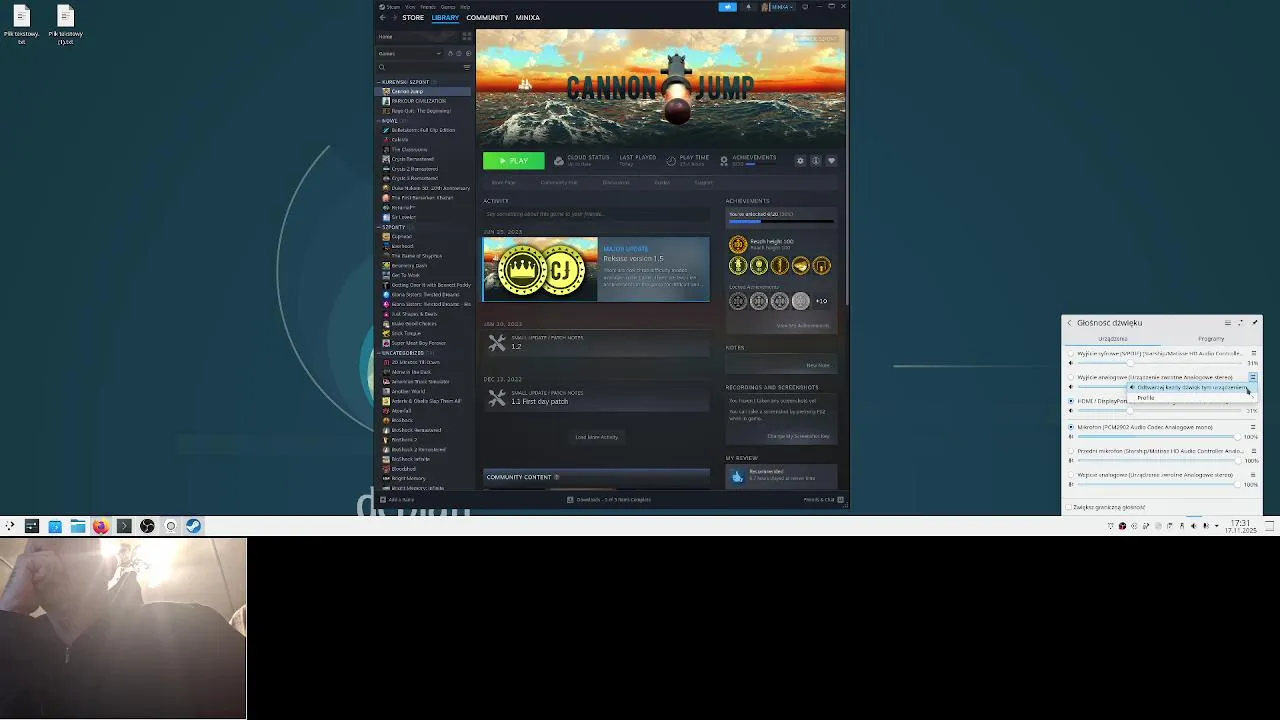The width and height of the screenshot is (1280, 720).
Task: Adjust the Wyjście cyfrowe S/PDIF volume slider
Action: point(1158,363)
